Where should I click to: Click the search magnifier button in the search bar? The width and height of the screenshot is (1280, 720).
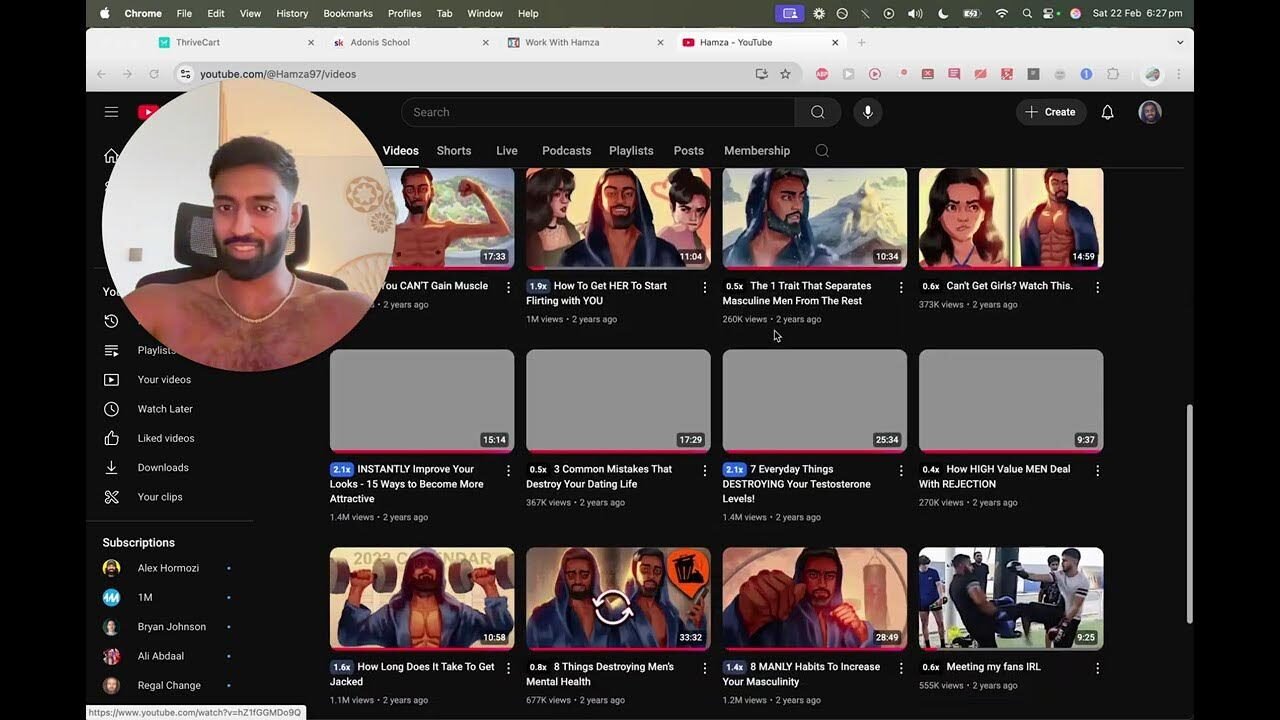817,112
